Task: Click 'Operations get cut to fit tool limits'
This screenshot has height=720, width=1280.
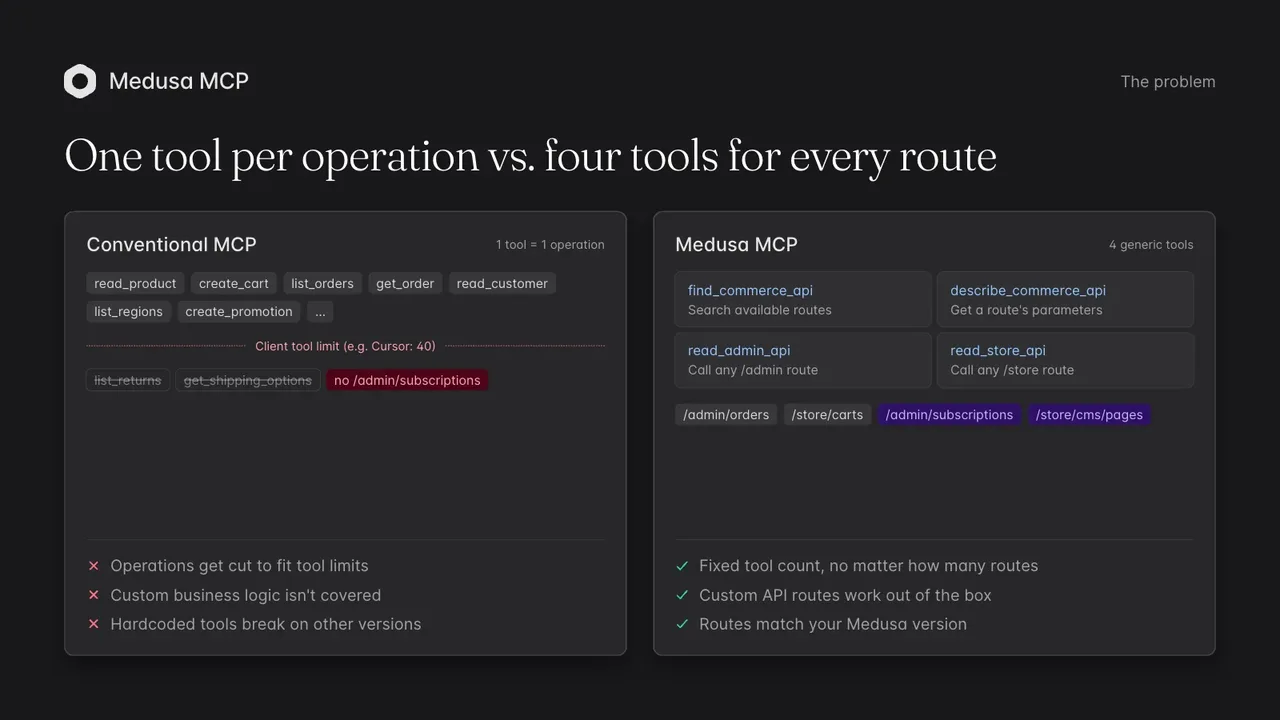Action: (239, 566)
